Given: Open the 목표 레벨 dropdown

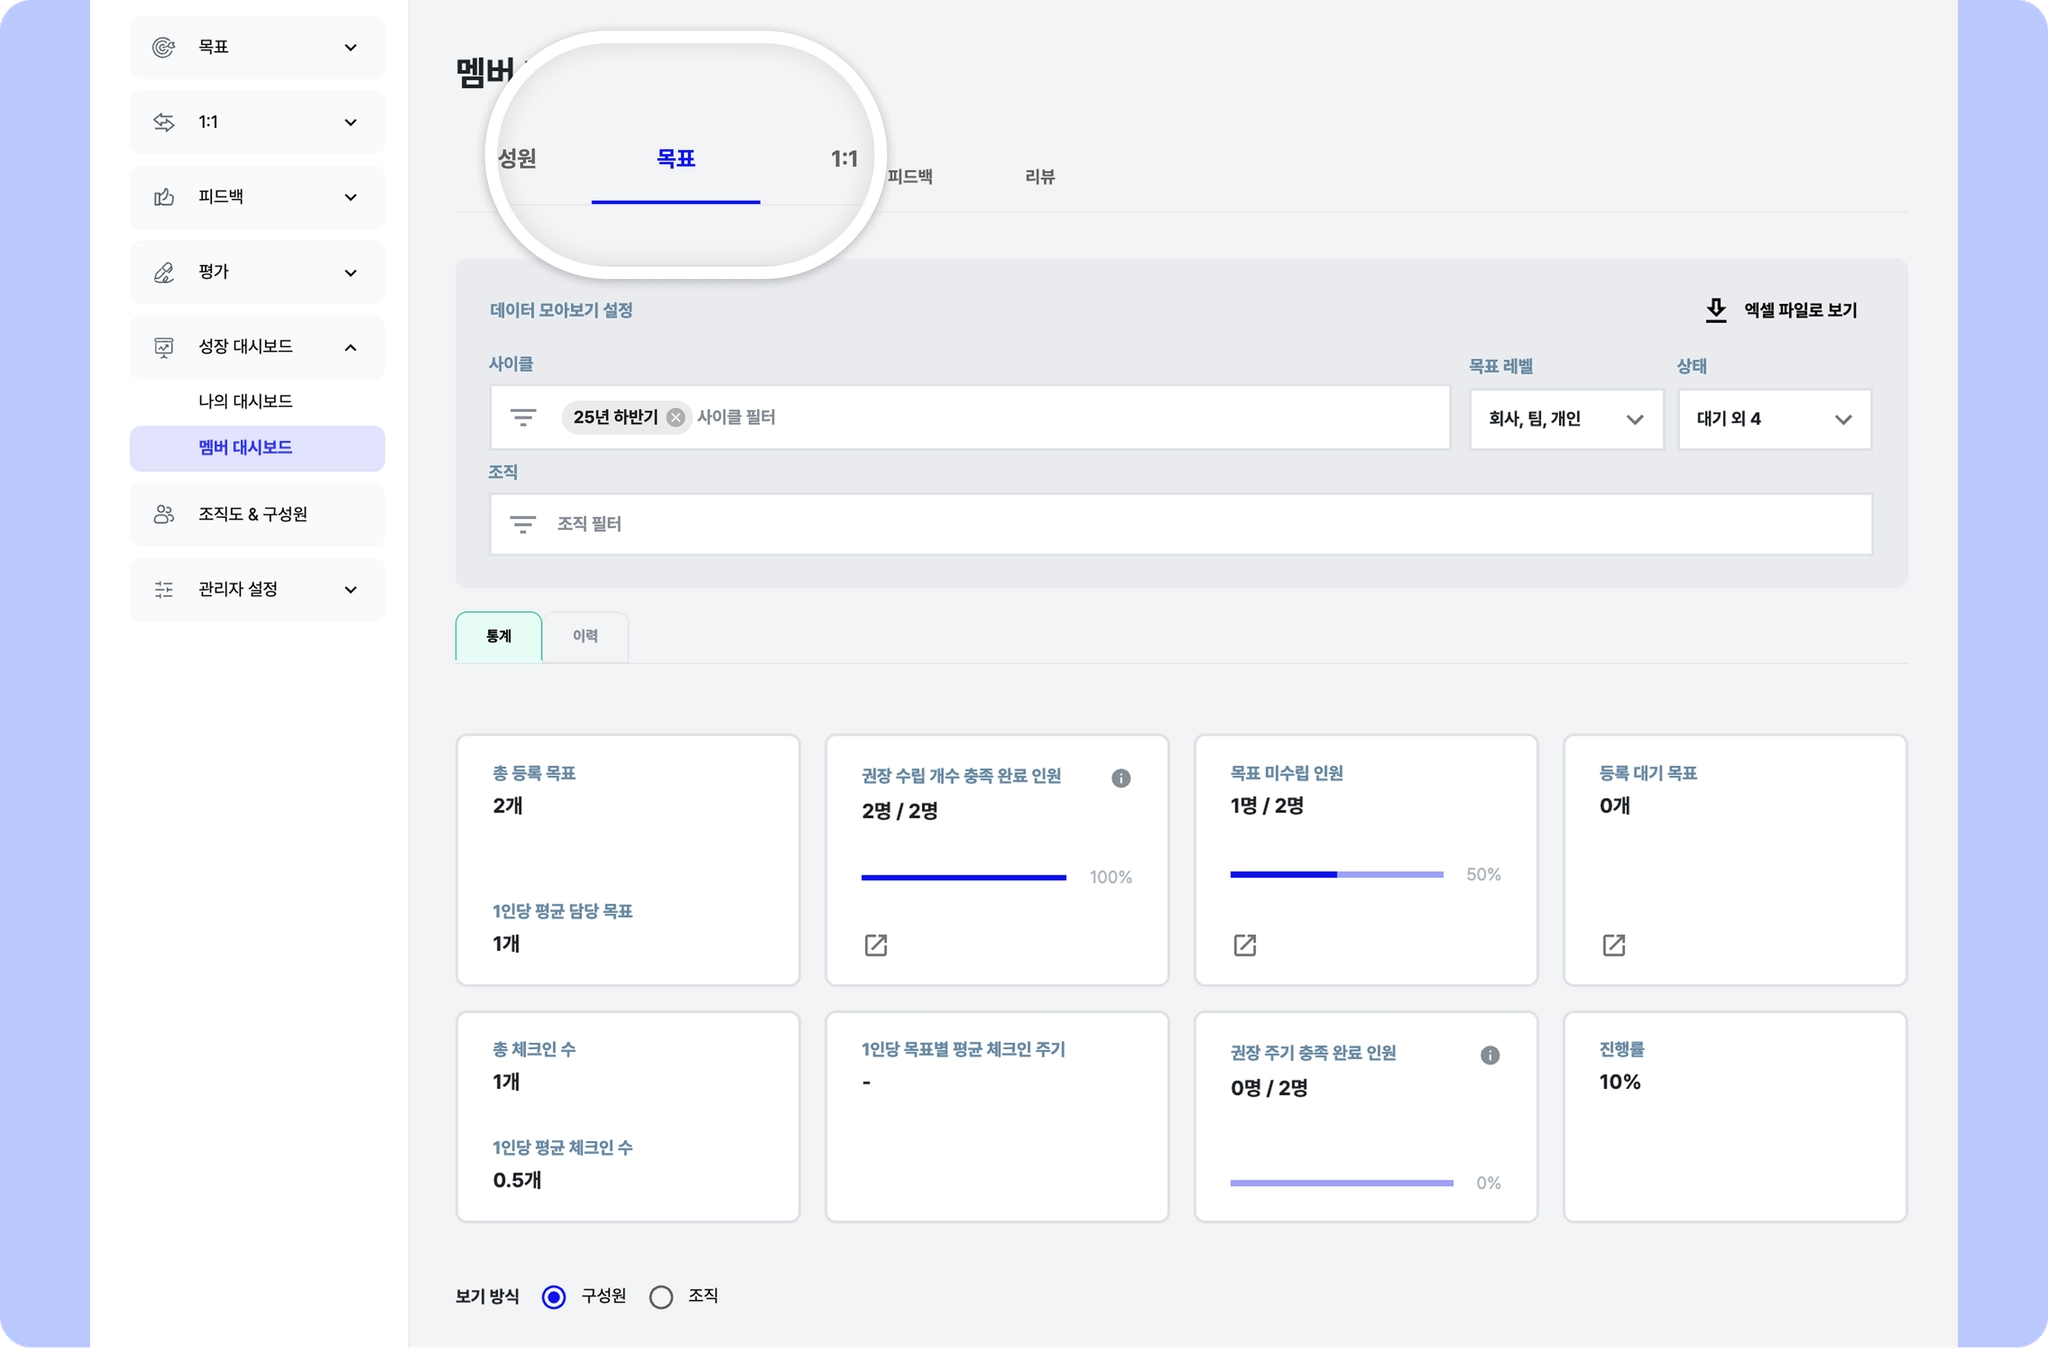Looking at the screenshot, I should (1565, 419).
